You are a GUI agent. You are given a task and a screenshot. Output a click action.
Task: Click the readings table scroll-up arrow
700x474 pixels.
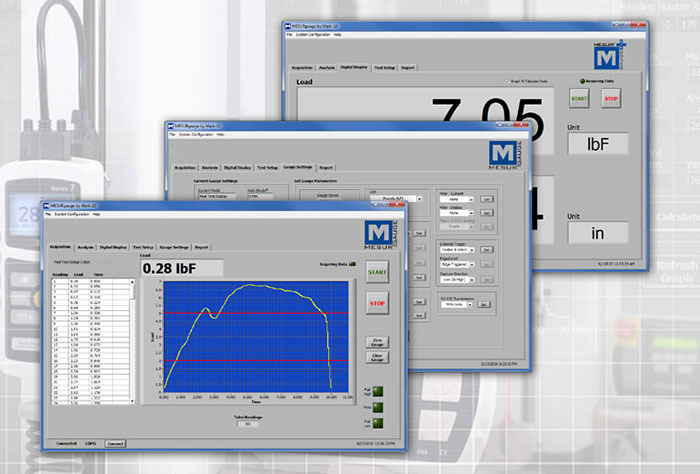[132, 283]
